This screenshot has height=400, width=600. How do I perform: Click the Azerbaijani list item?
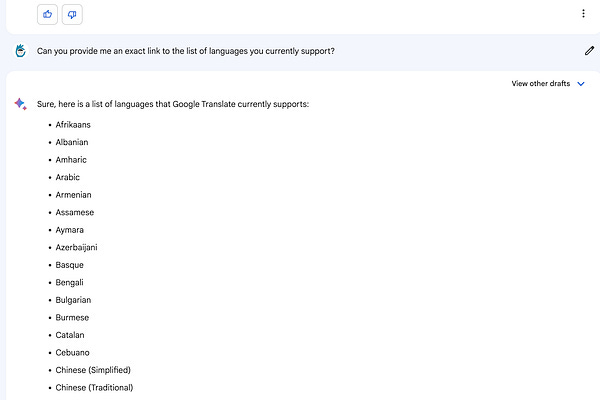pos(77,248)
